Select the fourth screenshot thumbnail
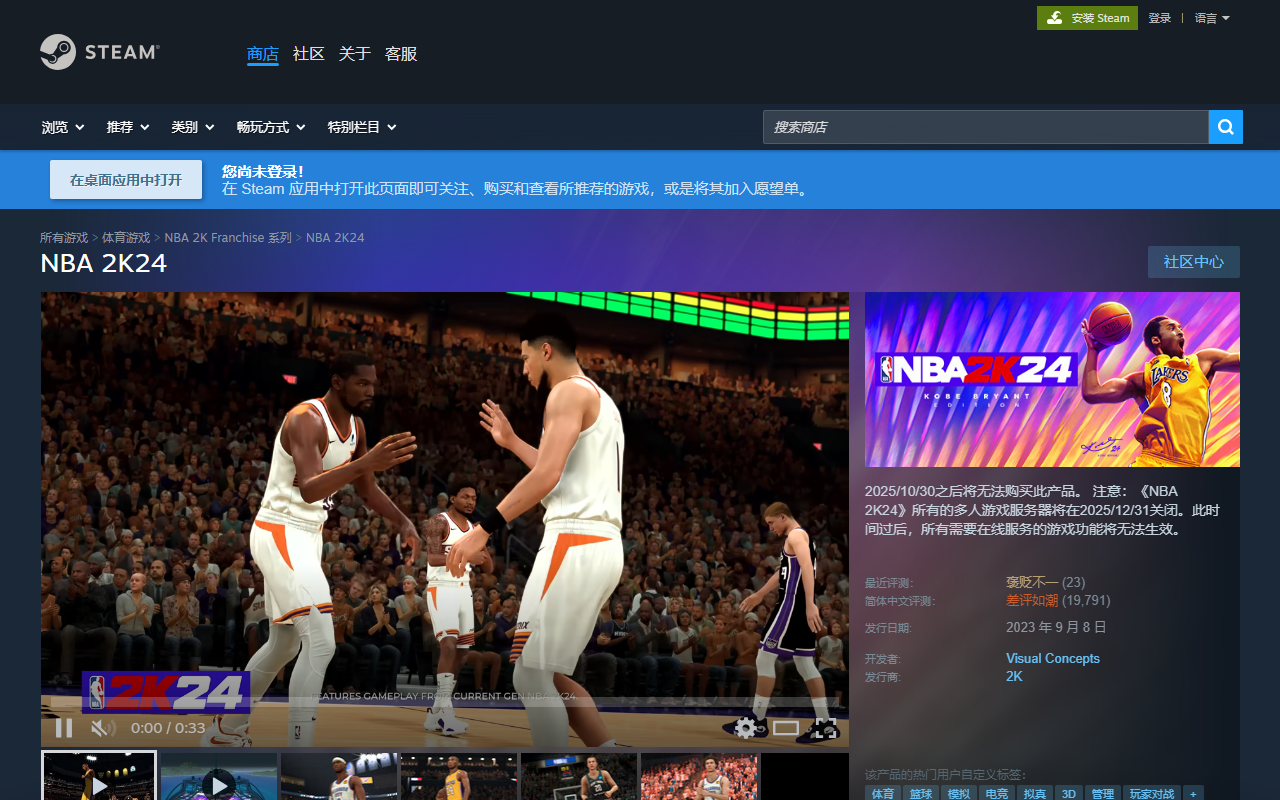 point(459,776)
